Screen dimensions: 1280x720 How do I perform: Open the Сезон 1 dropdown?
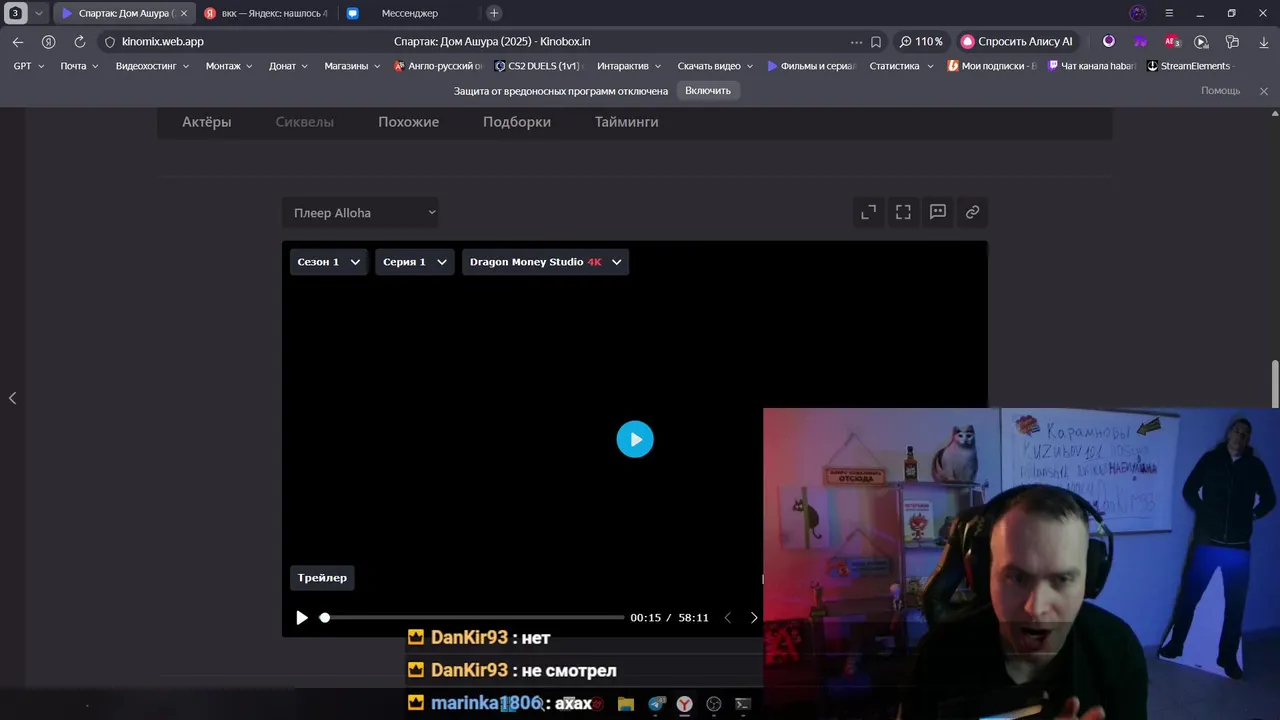328,262
